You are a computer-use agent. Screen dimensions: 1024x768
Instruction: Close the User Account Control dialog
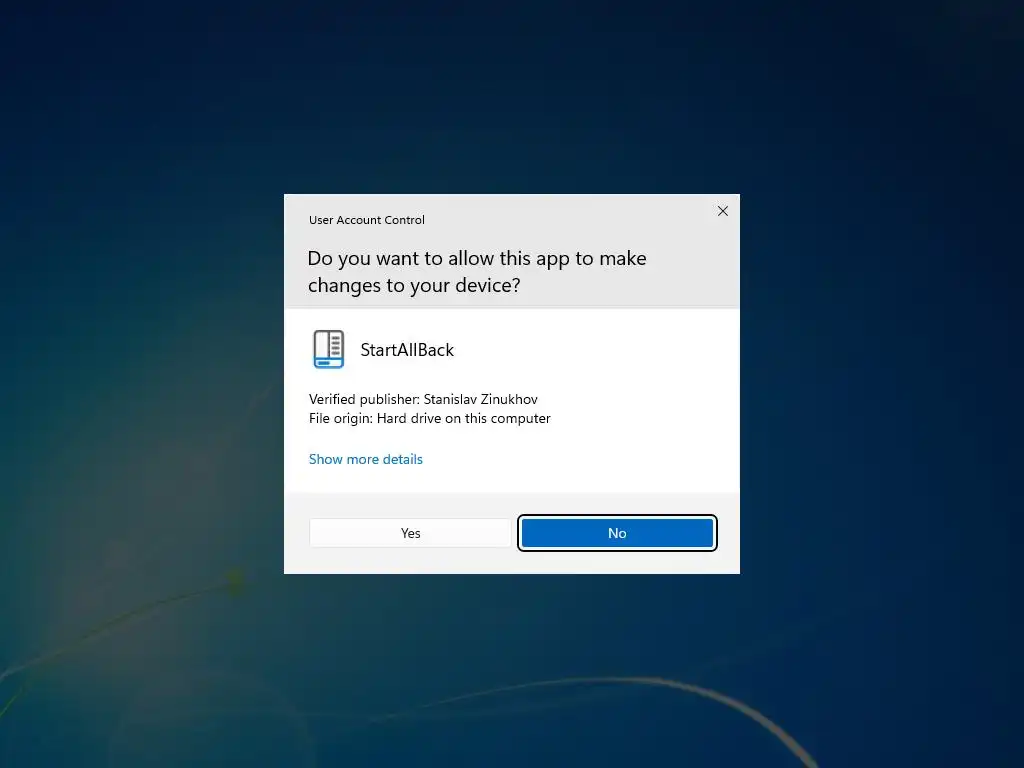coord(723,211)
